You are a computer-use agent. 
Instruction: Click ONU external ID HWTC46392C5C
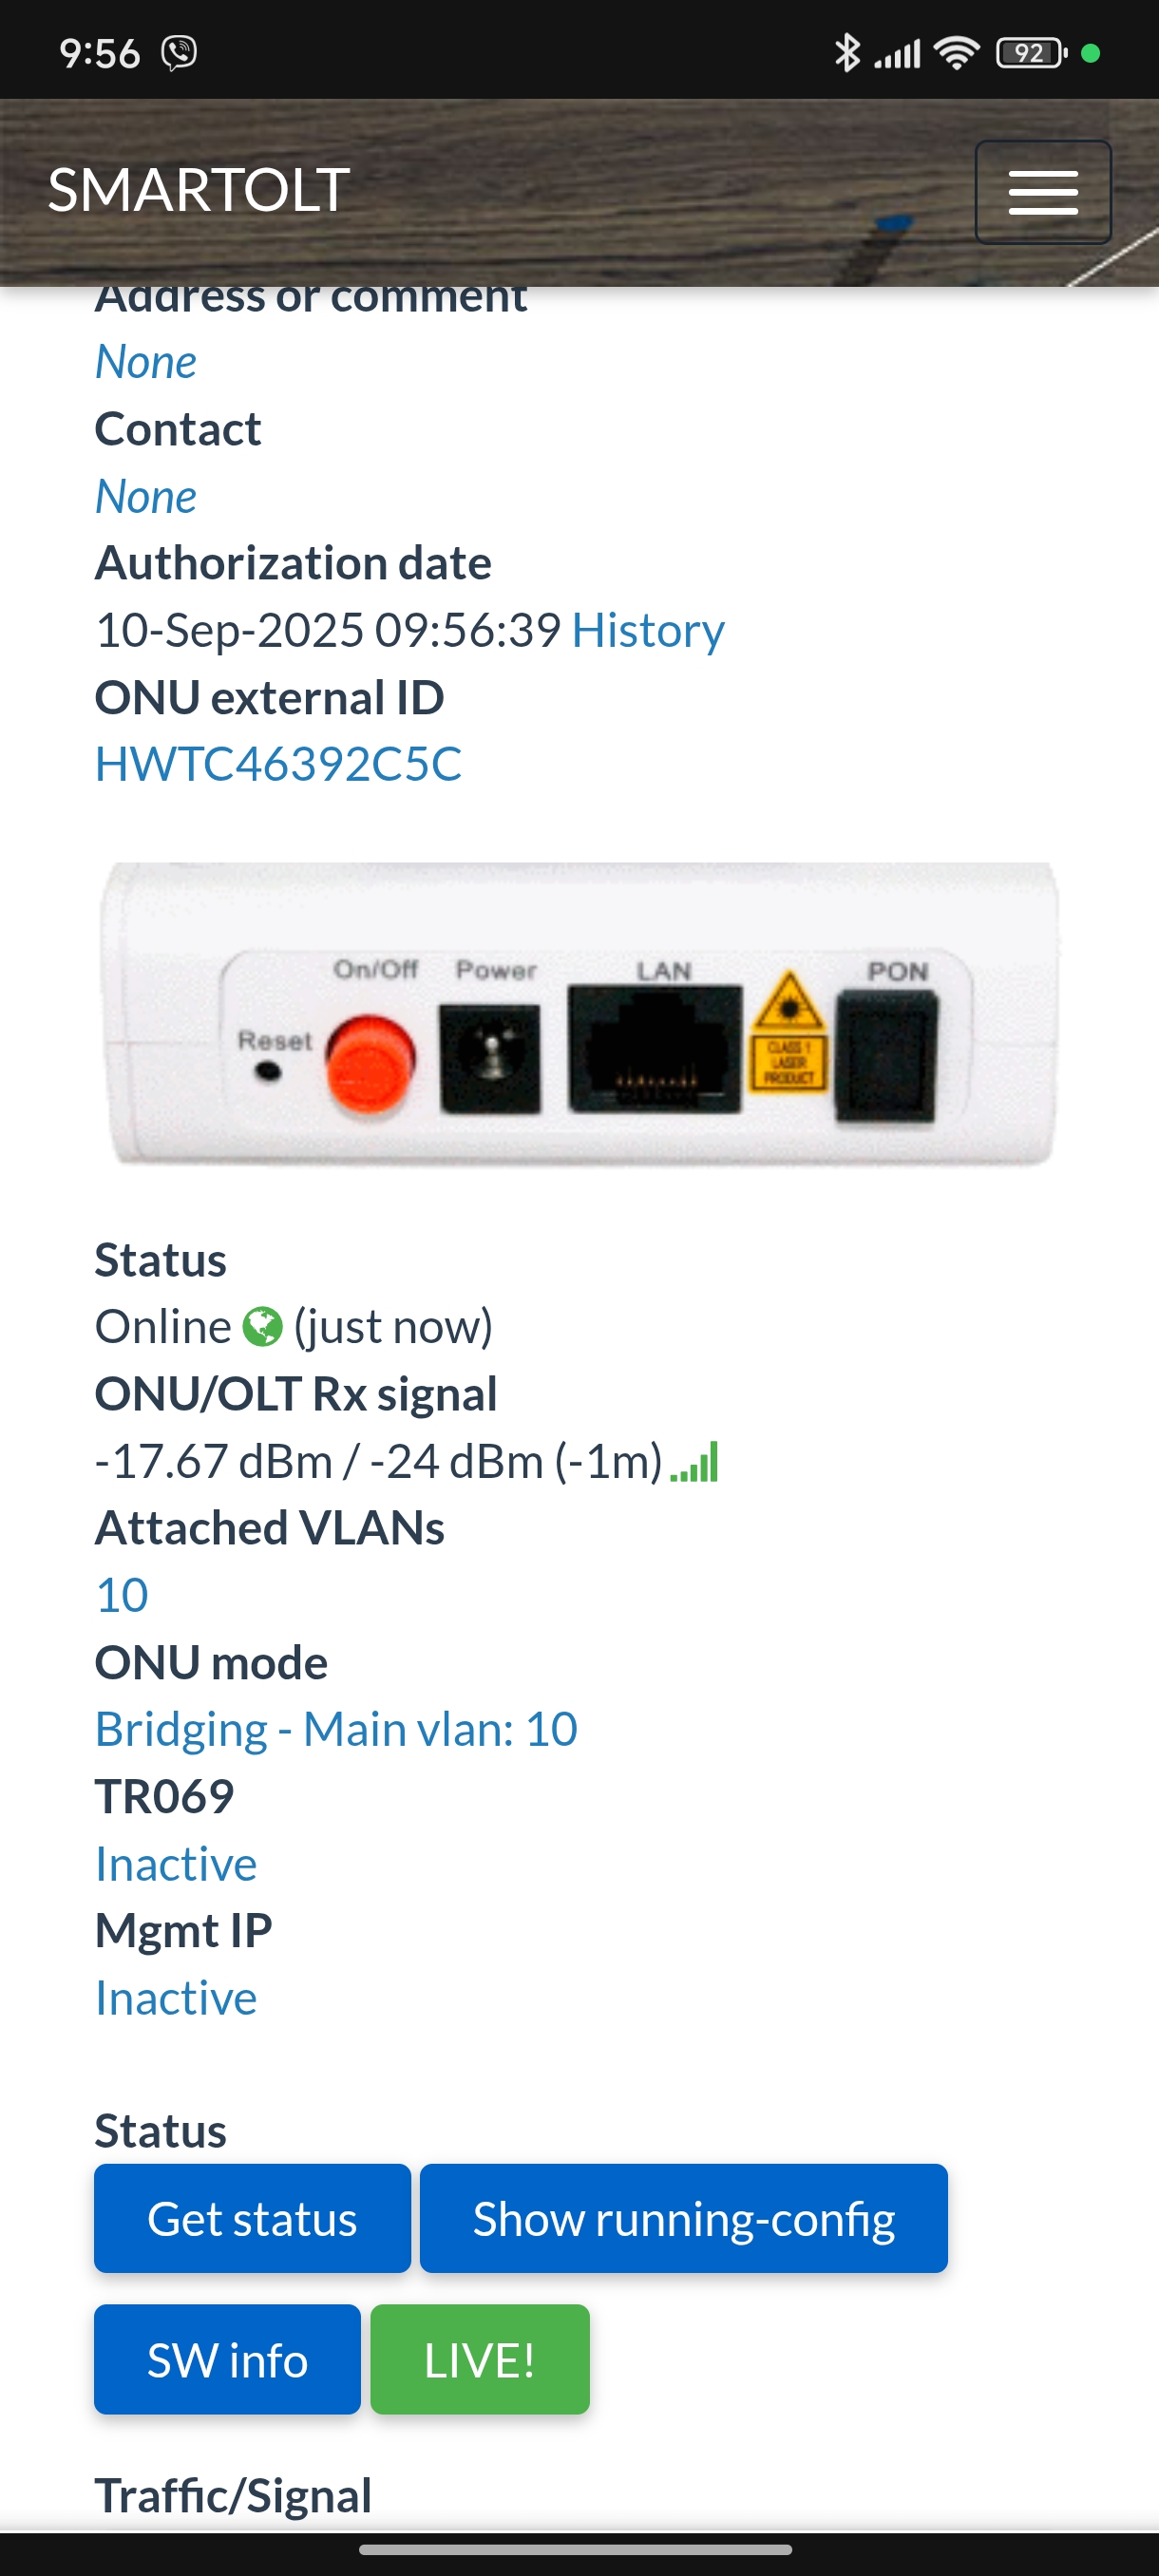pos(278,765)
